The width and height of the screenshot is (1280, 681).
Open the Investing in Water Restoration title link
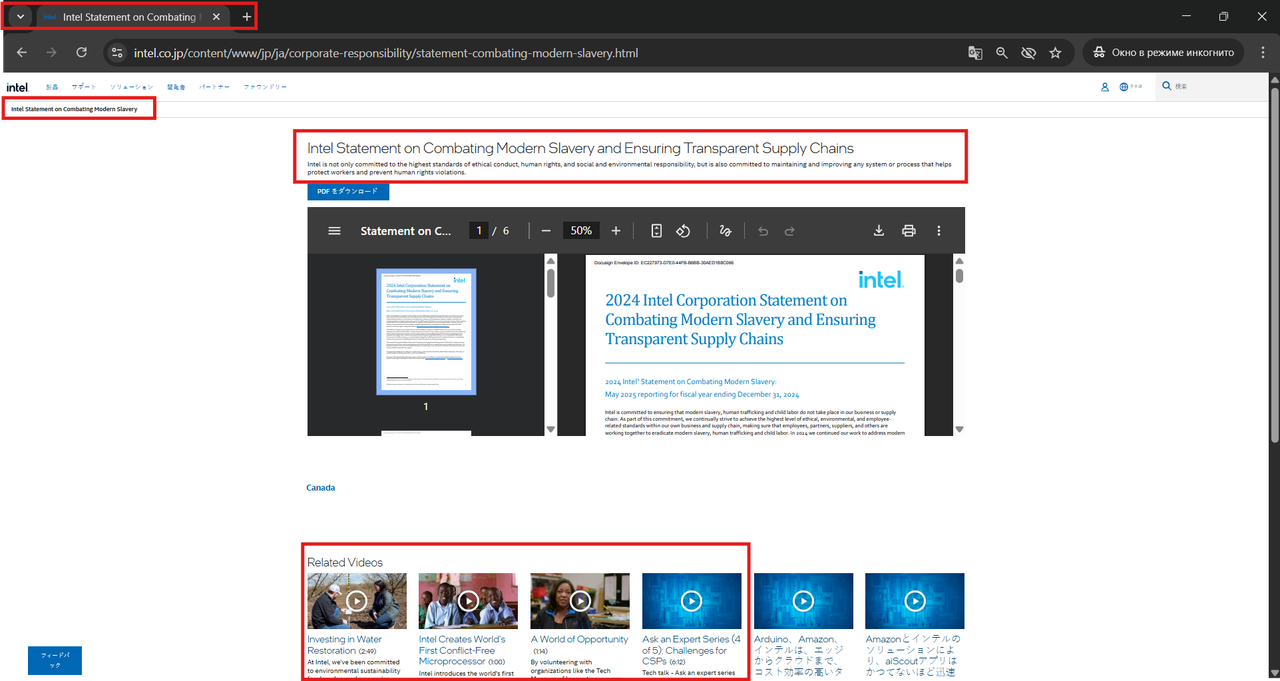coord(345,645)
